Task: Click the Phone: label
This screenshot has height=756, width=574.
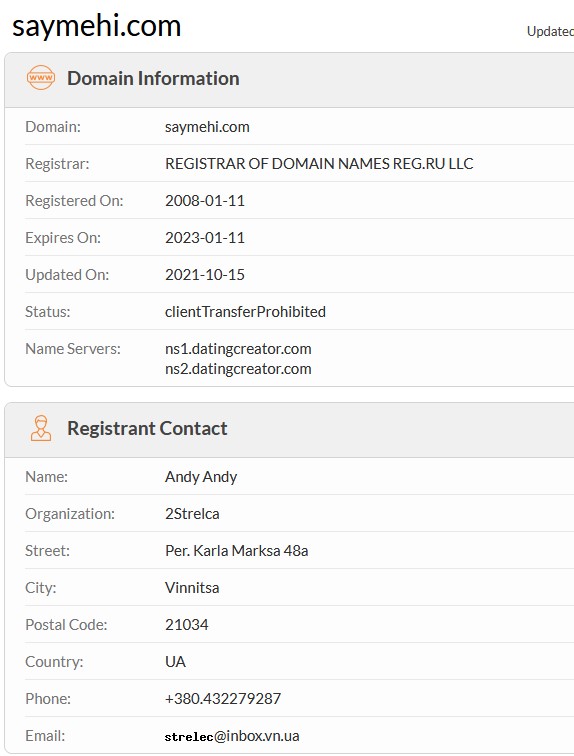Action: point(48,699)
